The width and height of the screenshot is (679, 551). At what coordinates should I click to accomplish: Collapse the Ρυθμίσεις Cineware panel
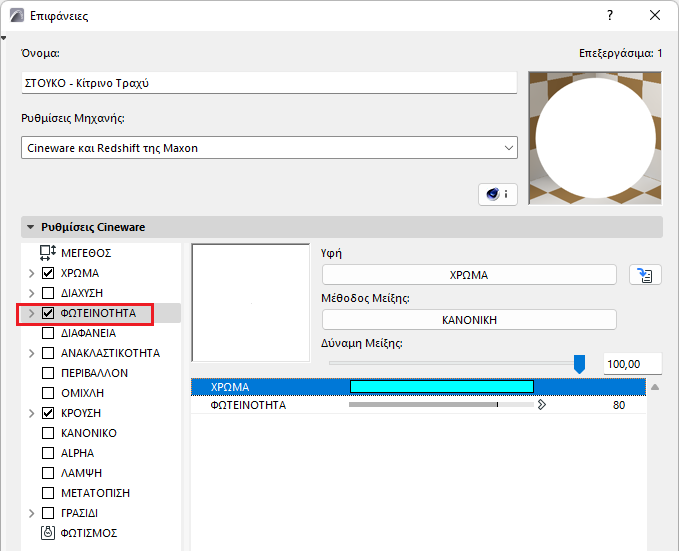pos(30,227)
